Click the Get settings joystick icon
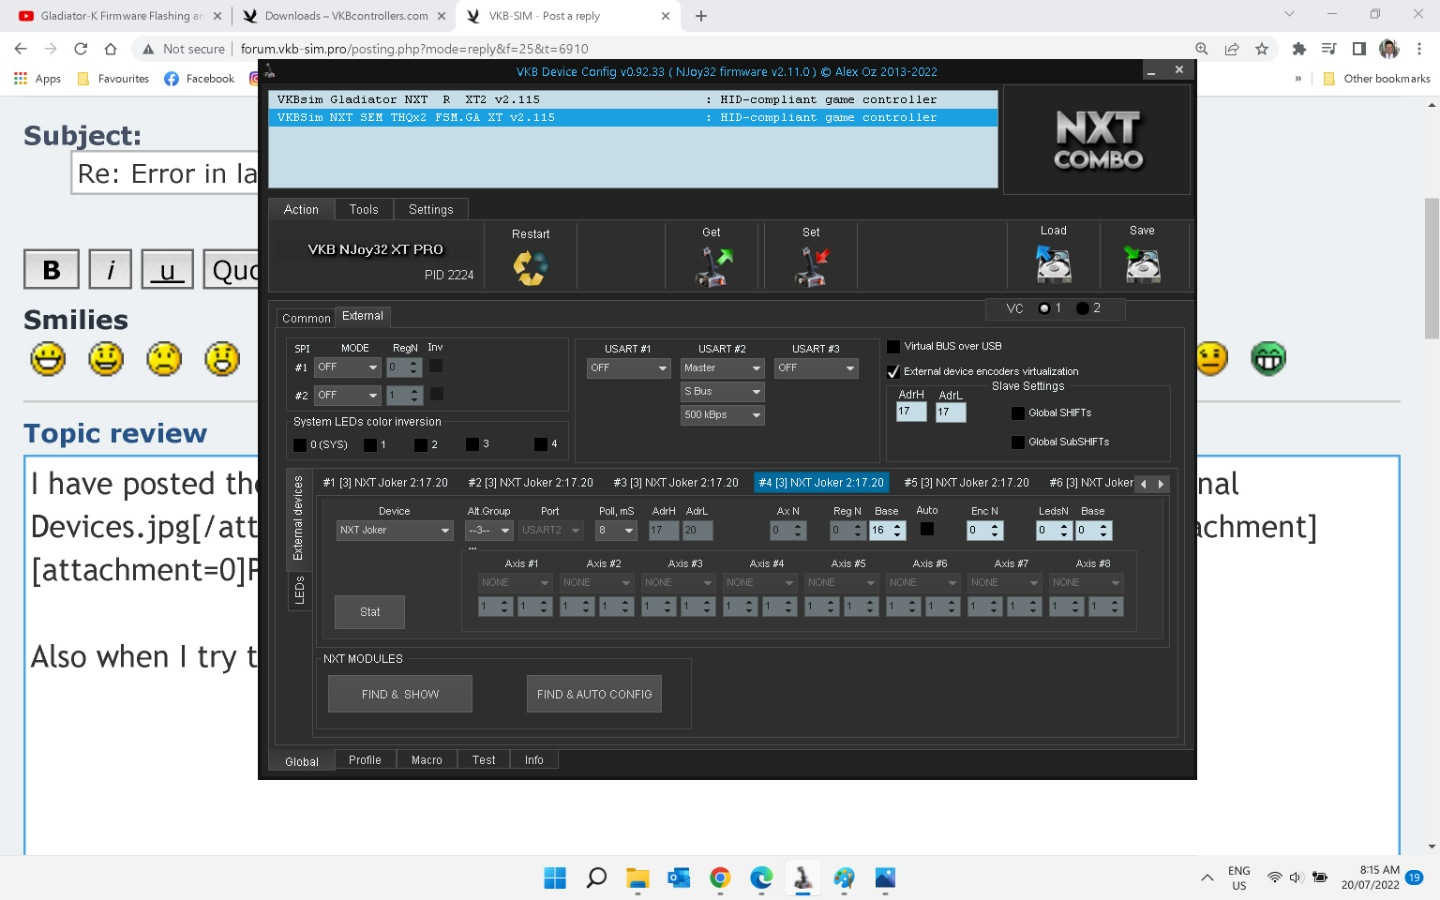The width and height of the screenshot is (1440, 900). coord(714,267)
